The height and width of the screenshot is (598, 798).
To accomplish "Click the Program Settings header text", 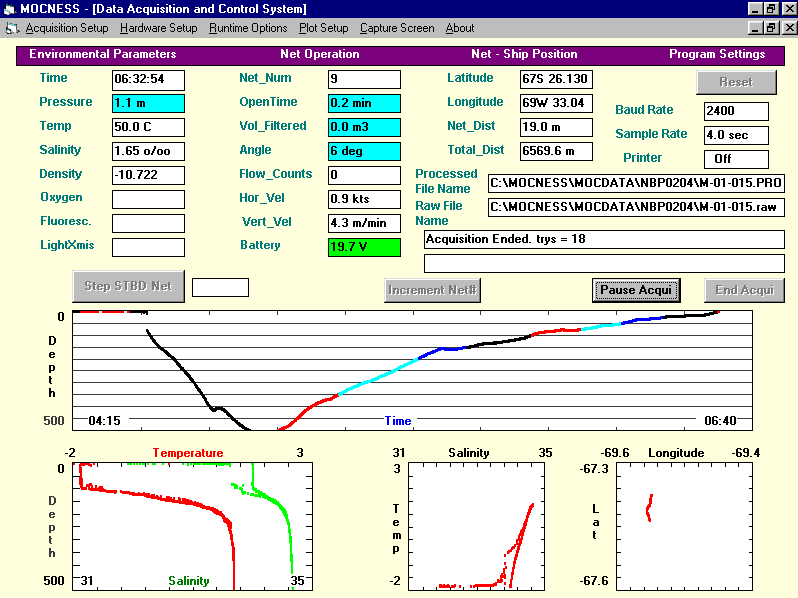I will click(x=717, y=54).
